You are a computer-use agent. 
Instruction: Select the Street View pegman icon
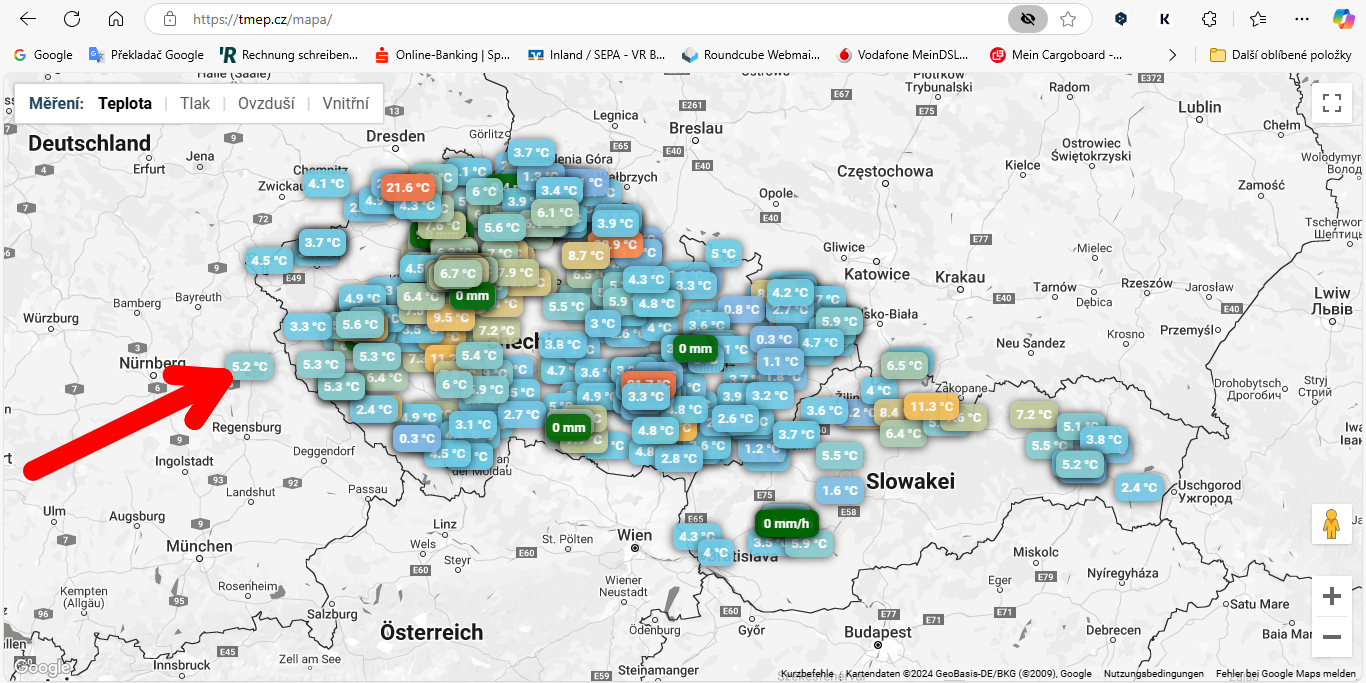click(1331, 523)
